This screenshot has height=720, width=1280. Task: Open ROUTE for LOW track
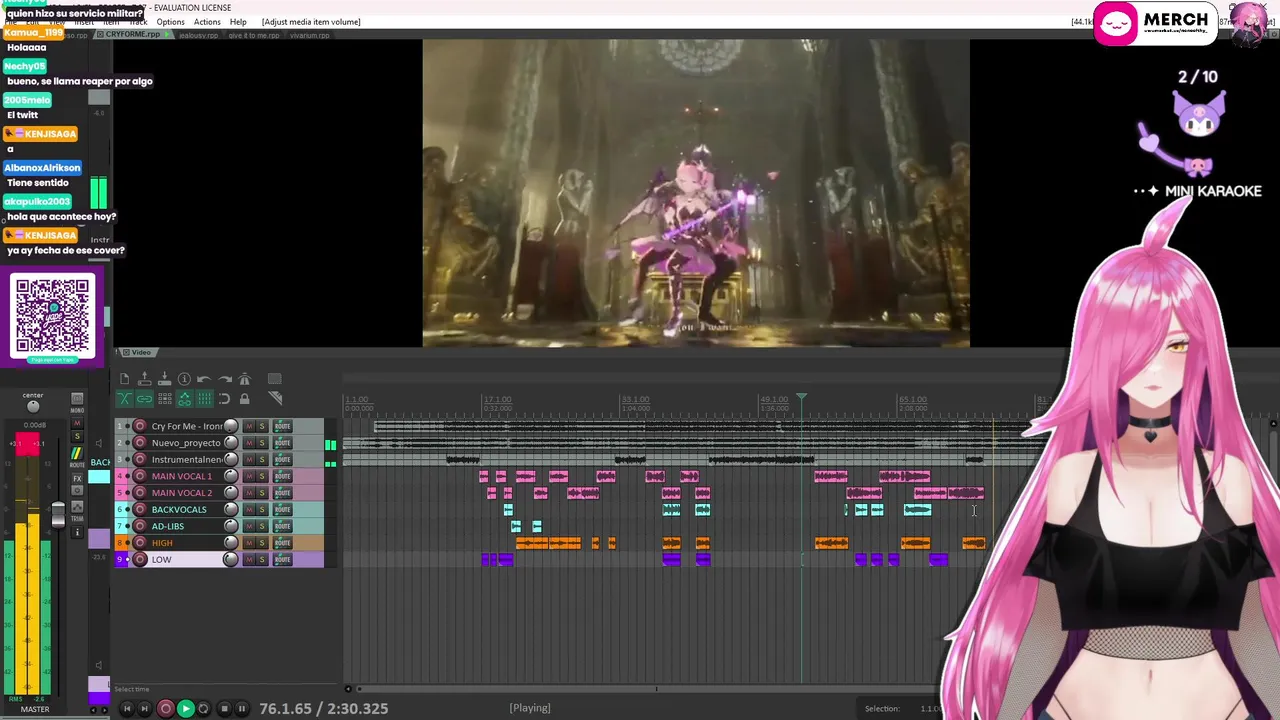pos(282,559)
